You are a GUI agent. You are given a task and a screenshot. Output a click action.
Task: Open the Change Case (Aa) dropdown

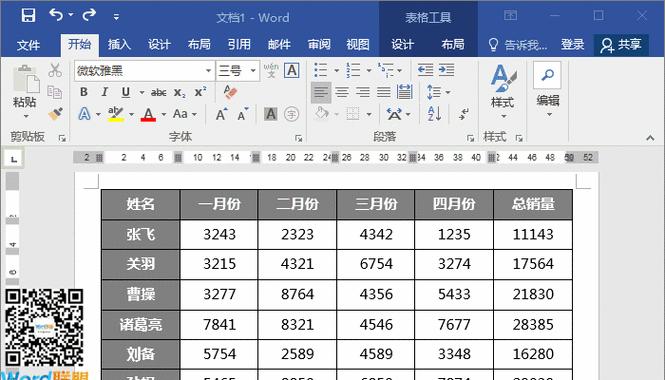pos(184,114)
